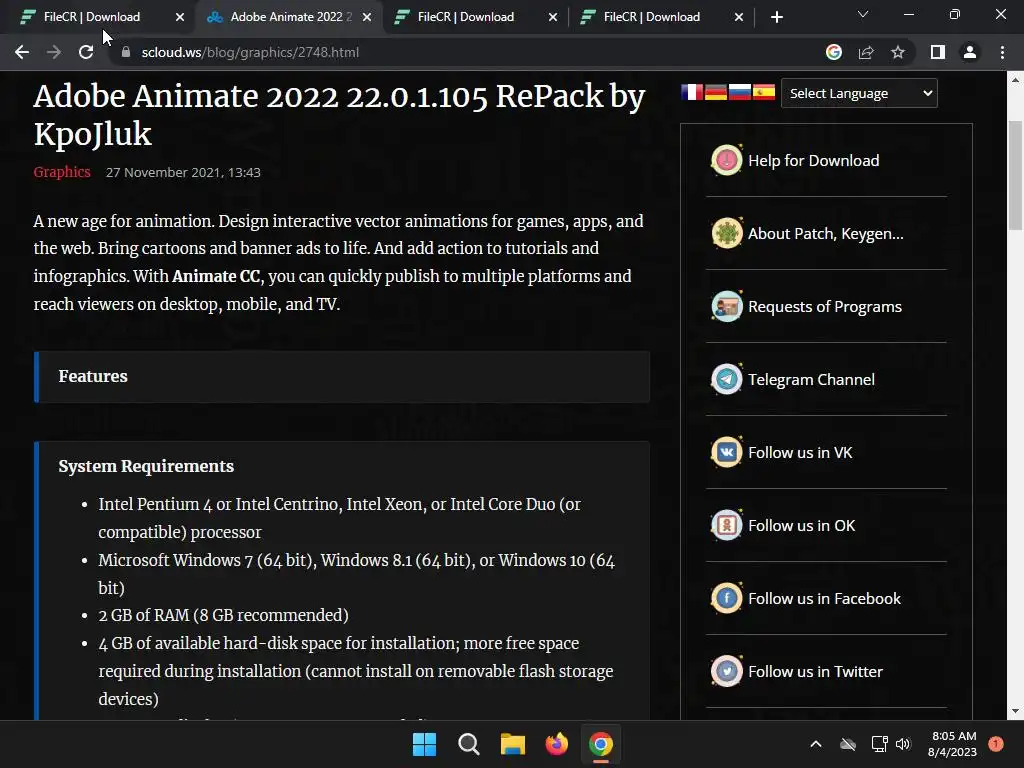1024x768 pixels.
Task: Select the French flag language
Action: click(x=692, y=92)
